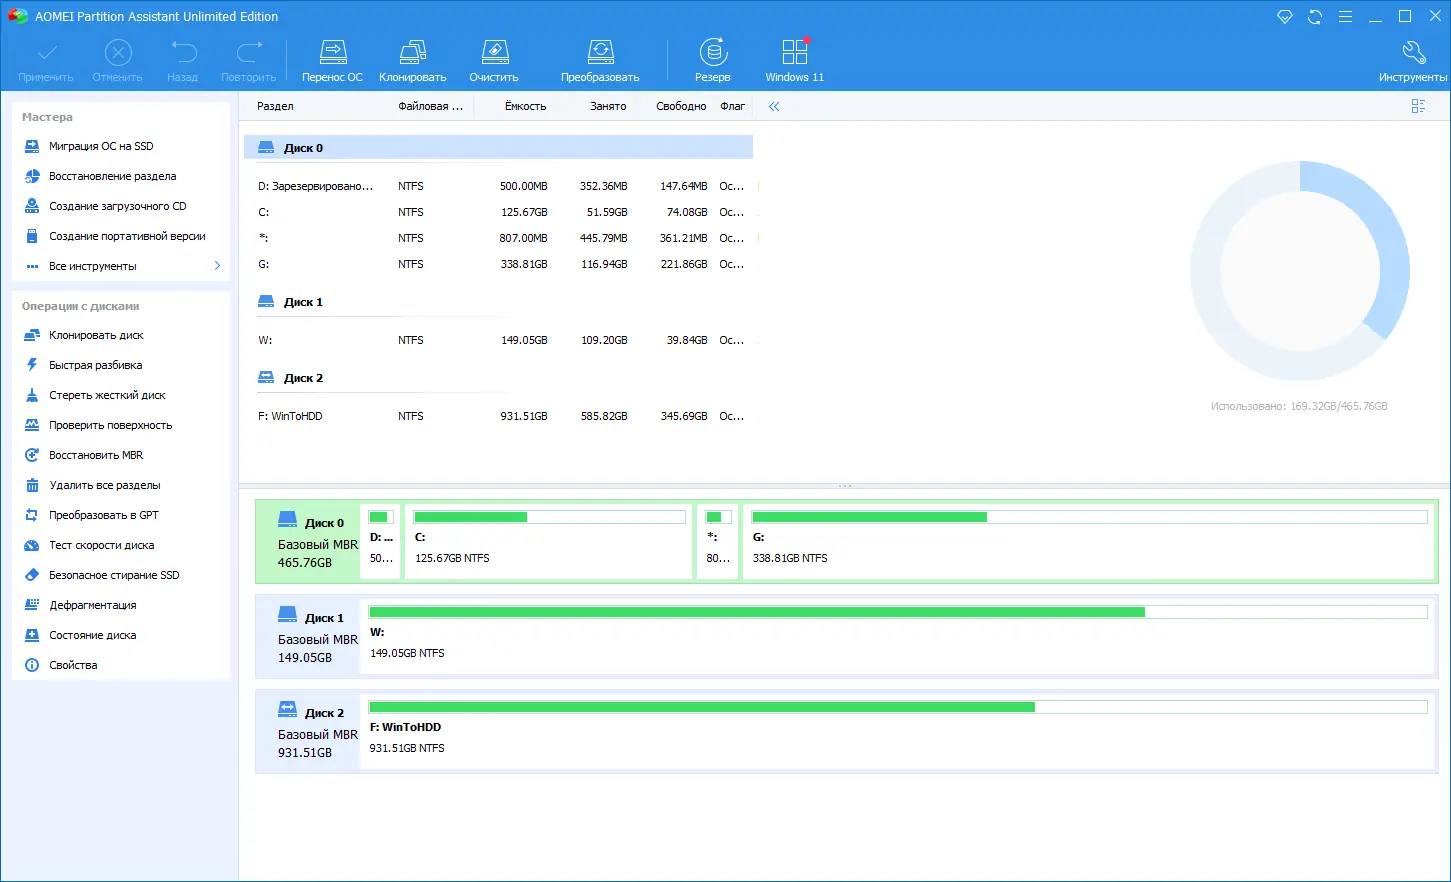This screenshot has width=1451, height=882.
Task: Click the disk usage donut chart
Action: (1299, 272)
